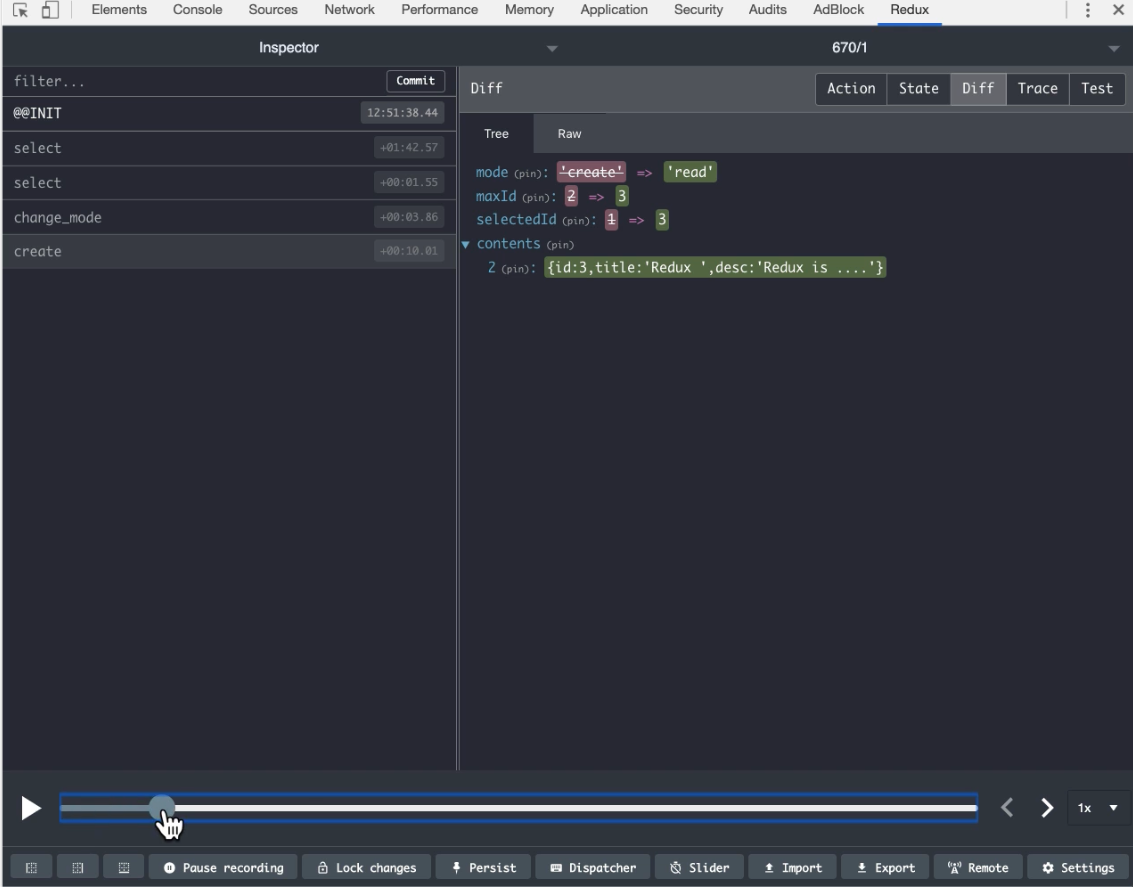Open the Sources DevTools tab
Image resolution: width=1133 pixels, height=887 pixels.
(x=273, y=10)
